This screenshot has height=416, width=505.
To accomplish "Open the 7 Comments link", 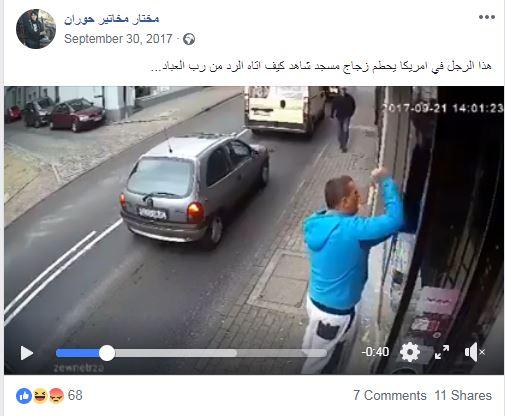I will click(x=390, y=395).
